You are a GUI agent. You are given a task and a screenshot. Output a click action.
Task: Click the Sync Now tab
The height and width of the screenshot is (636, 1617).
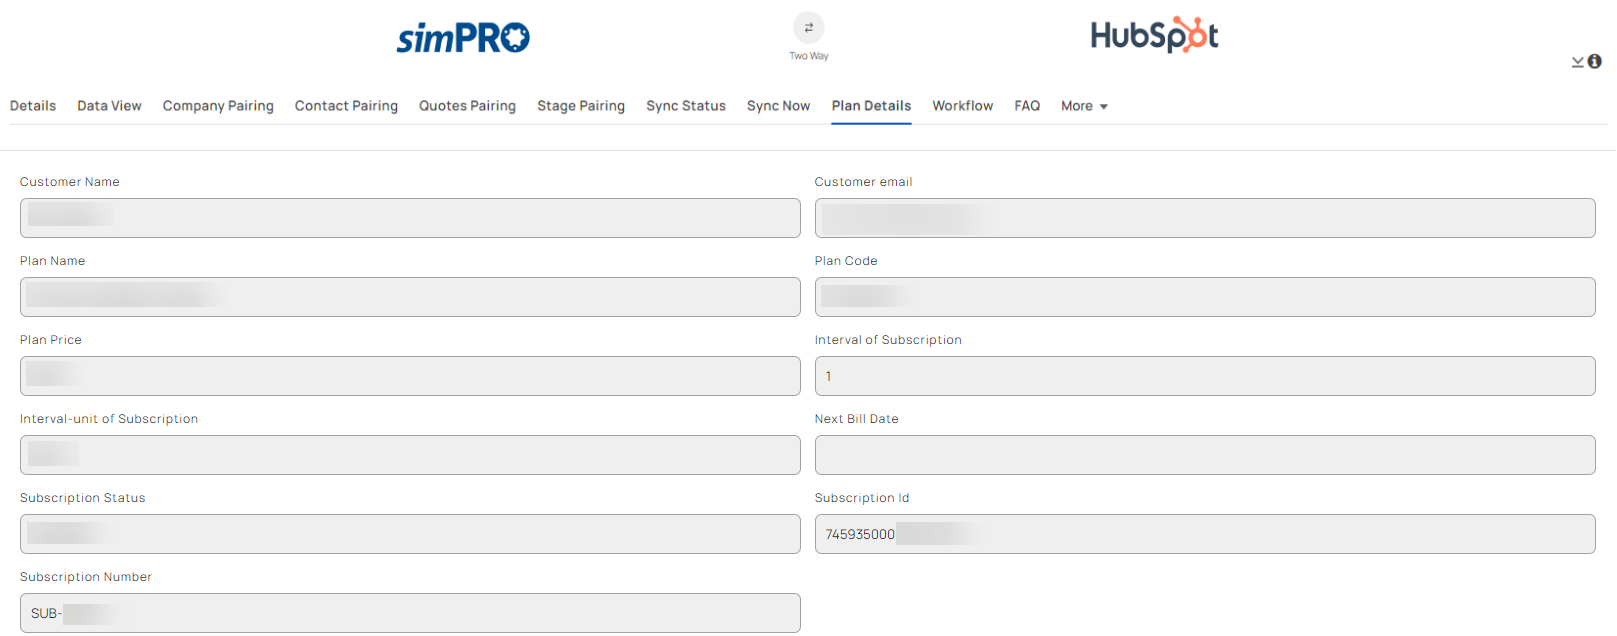(778, 106)
